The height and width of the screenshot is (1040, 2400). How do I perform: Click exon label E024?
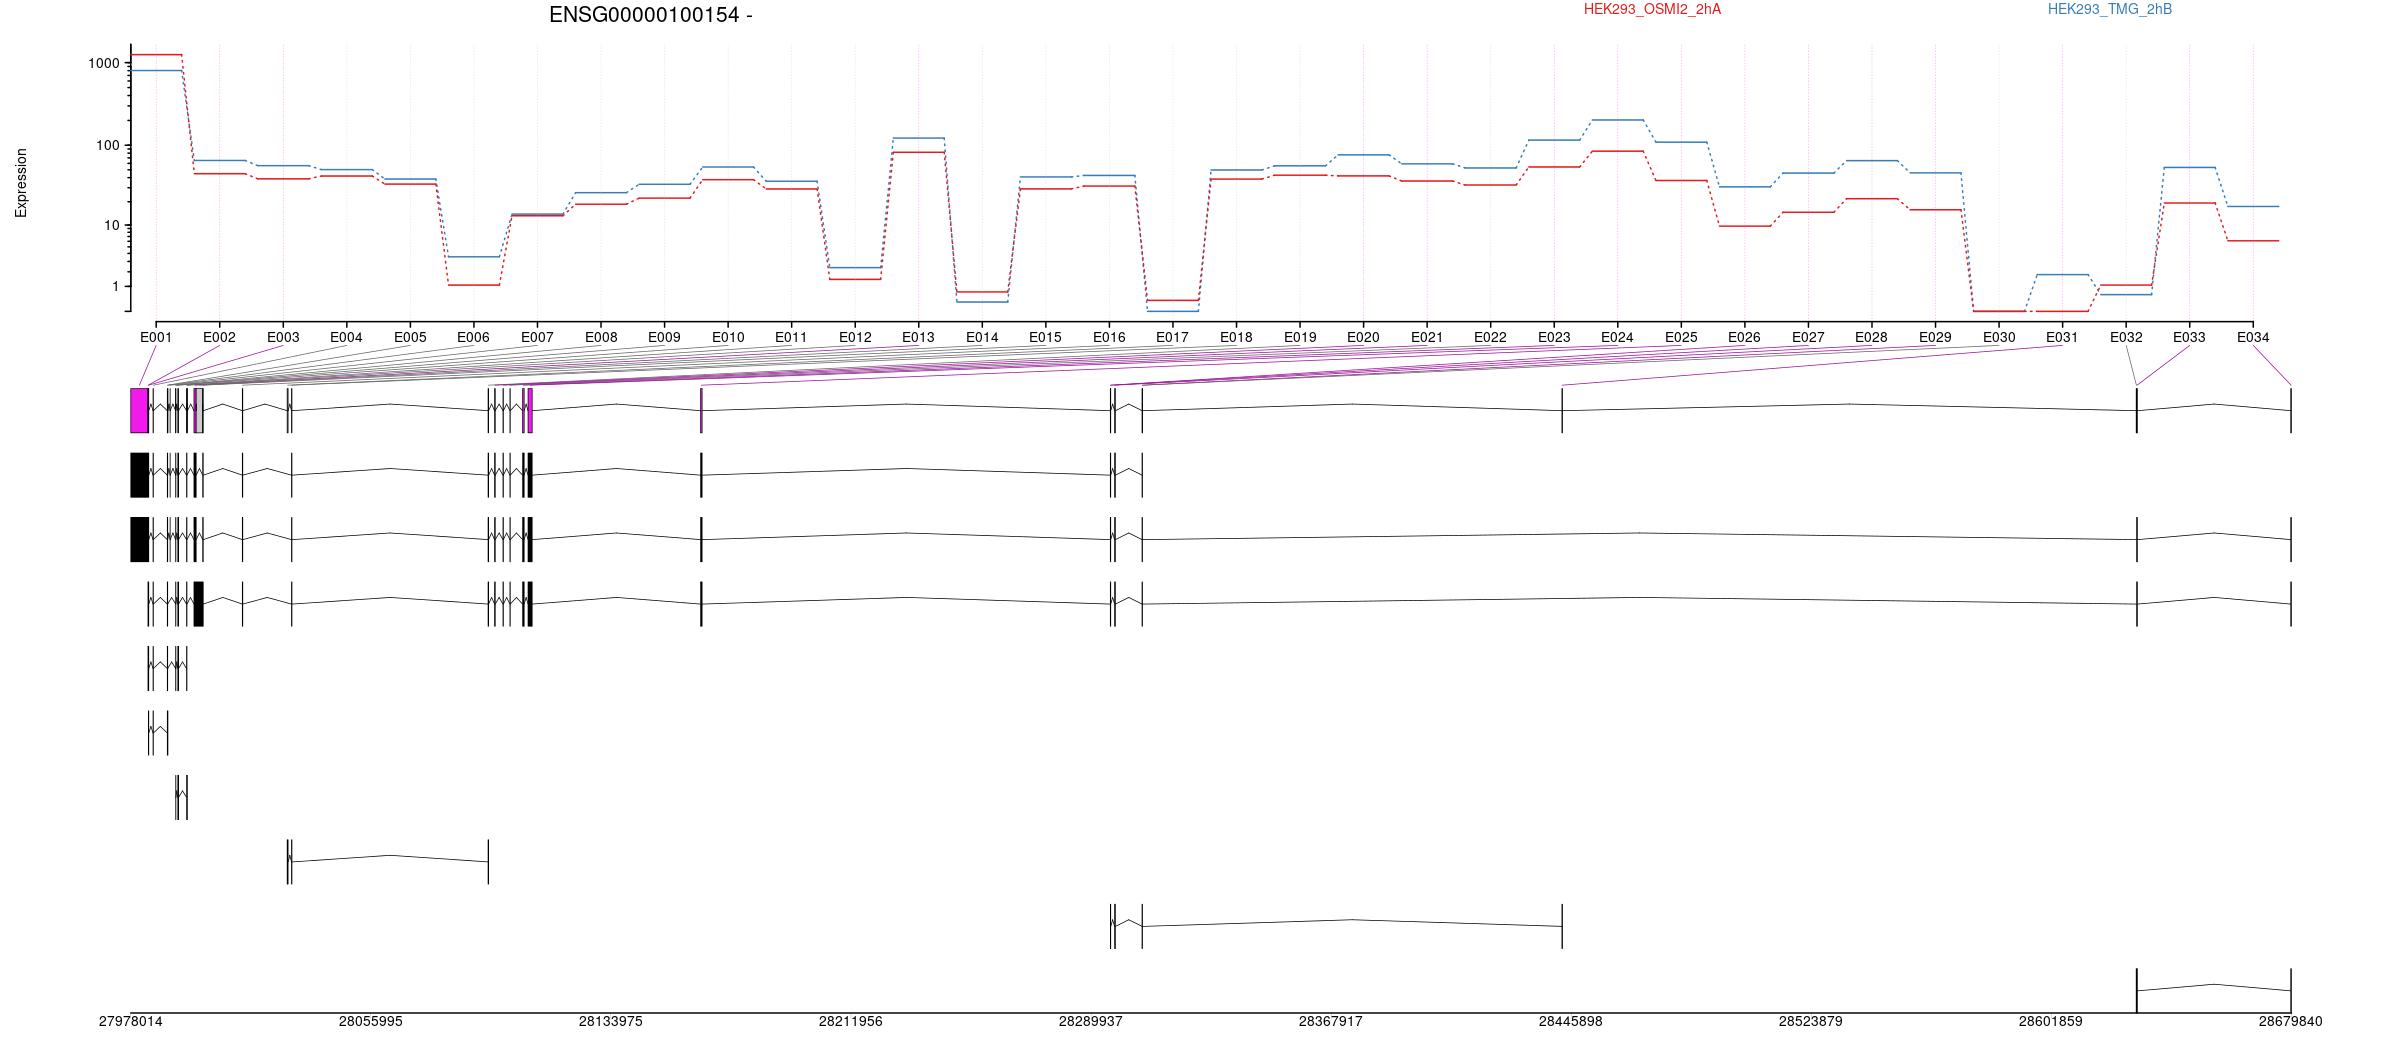pos(1617,337)
